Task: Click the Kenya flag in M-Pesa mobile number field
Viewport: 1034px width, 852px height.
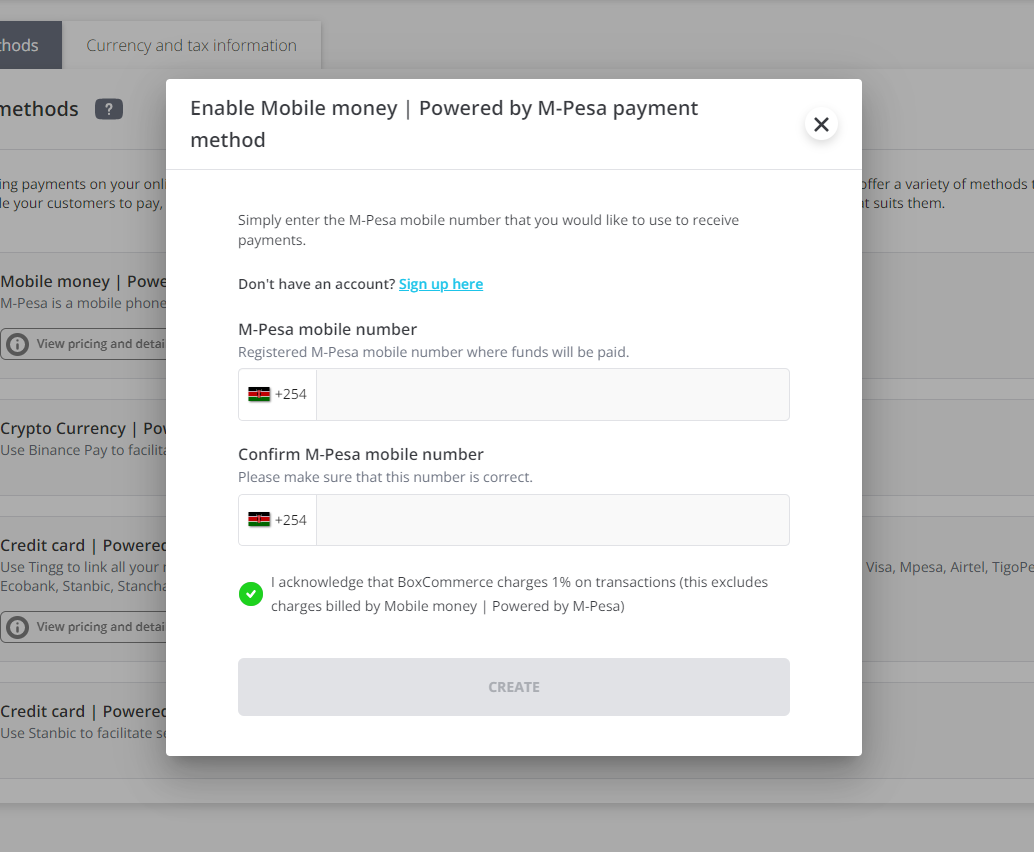Action: pos(259,394)
